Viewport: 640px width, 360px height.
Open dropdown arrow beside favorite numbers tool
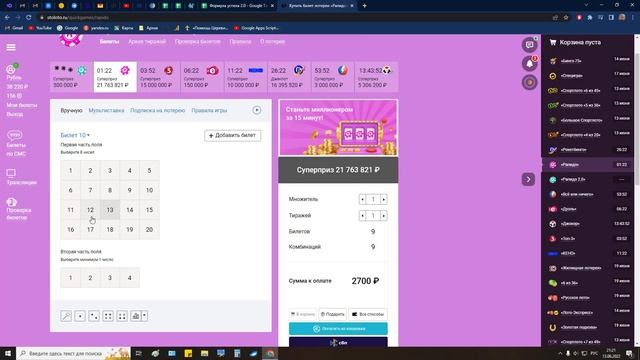tap(144, 316)
